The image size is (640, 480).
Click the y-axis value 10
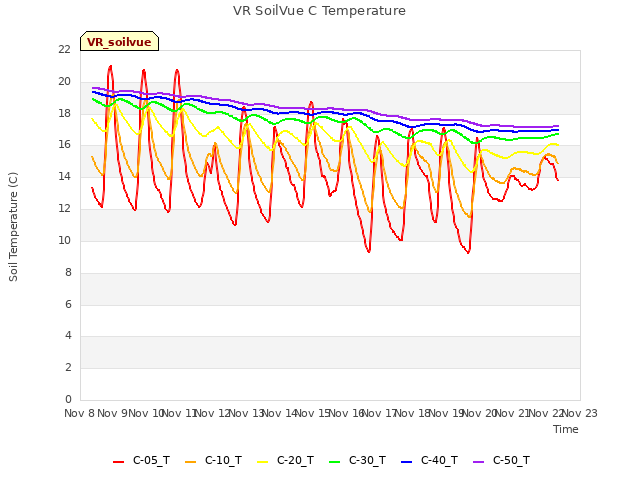pos(64,240)
